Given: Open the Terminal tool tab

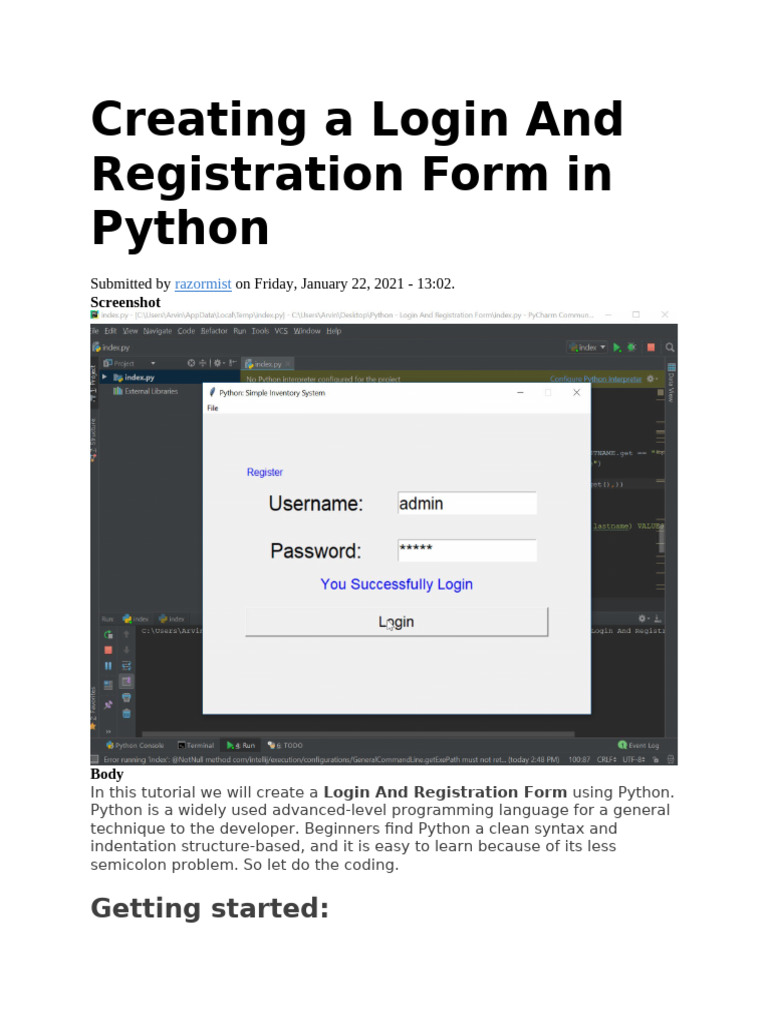Looking at the screenshot, I should [x=196, y=745].
